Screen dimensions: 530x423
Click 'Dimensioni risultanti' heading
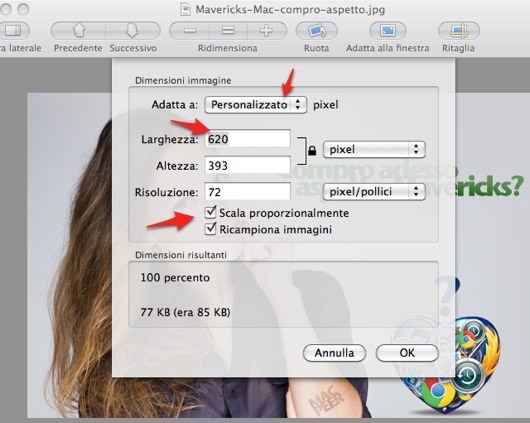[180, 255]
